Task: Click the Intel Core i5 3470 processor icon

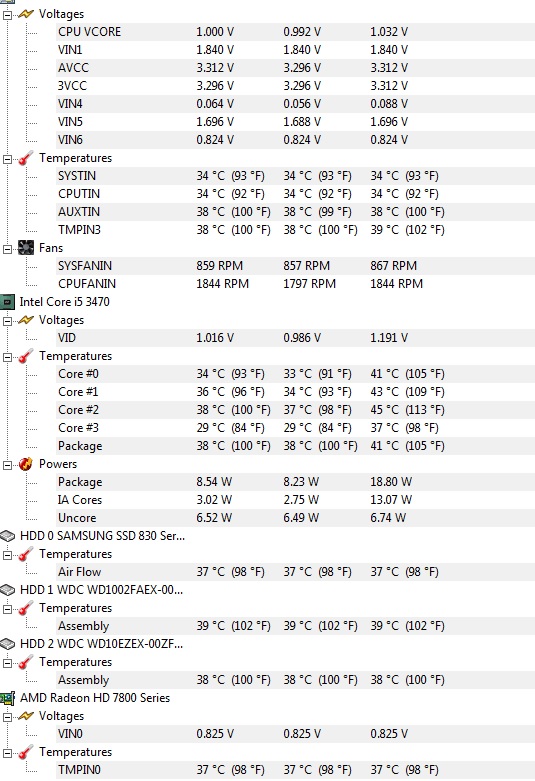Action: (x=7, y=302)
